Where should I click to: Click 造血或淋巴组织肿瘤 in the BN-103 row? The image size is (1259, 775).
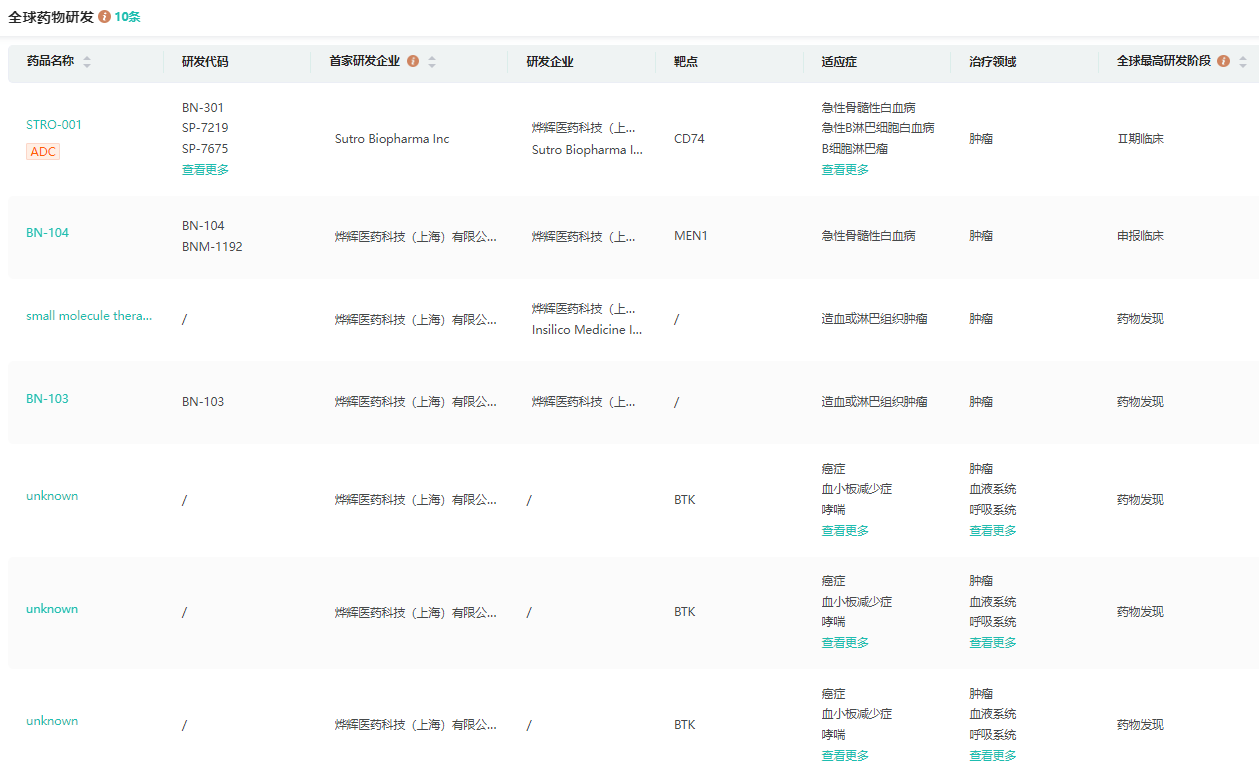874,402
